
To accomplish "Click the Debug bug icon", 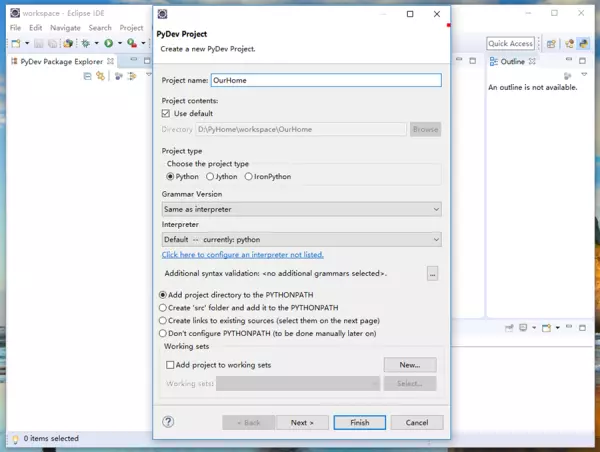I will pyautogui.click(x=86, y=43).
